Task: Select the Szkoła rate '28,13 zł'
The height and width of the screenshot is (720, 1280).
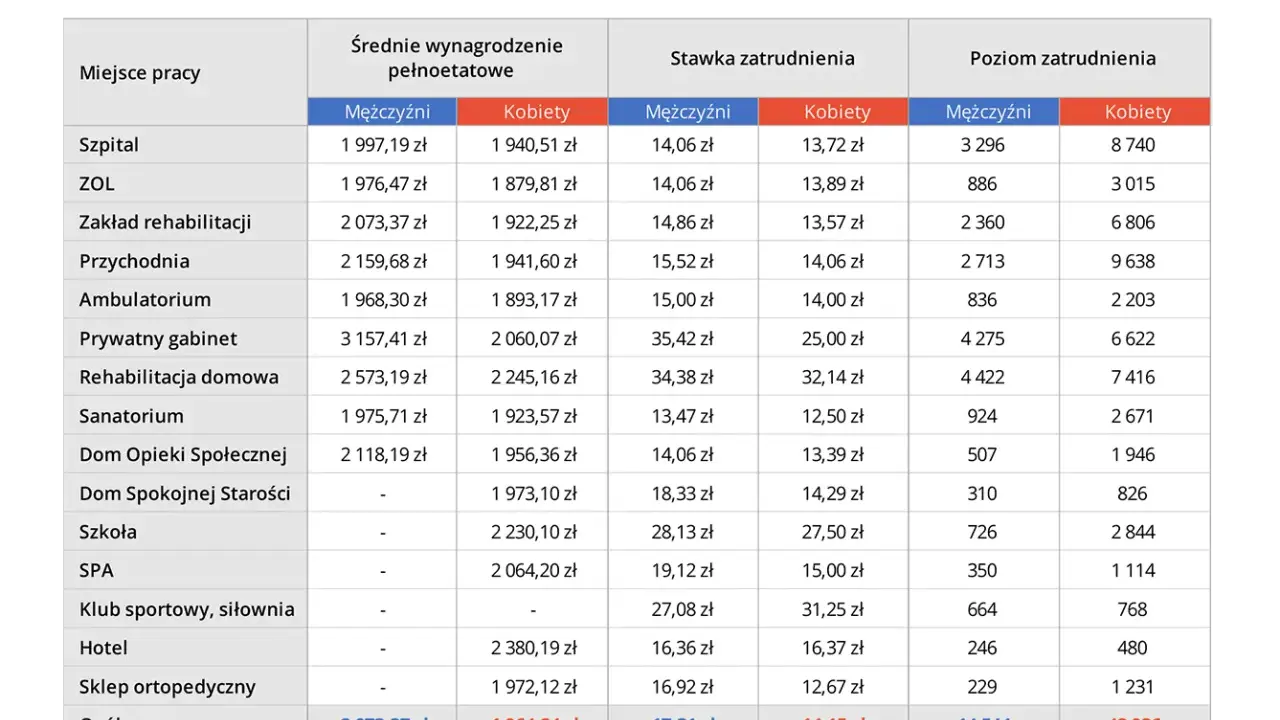Action: point(682,532)
